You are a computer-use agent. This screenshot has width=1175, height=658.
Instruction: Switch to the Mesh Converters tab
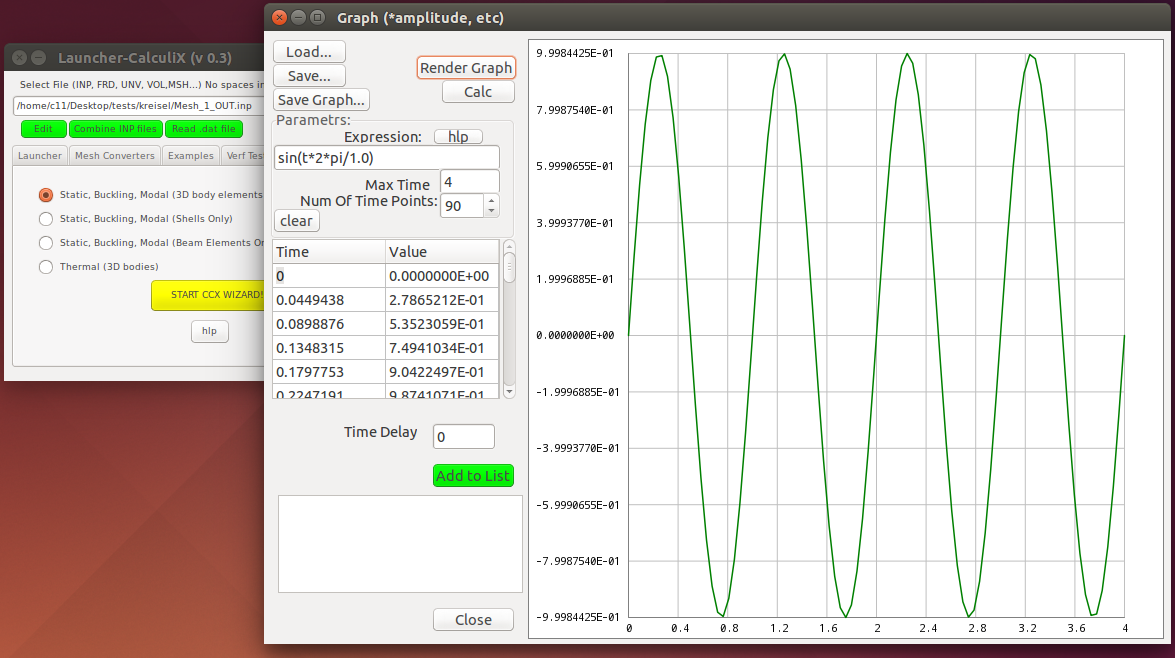click(113, 155)
